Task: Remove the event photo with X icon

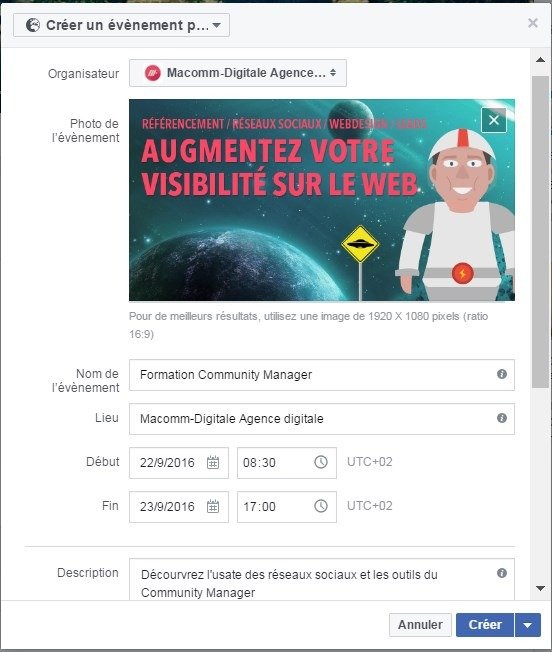Action: (494, 120)
